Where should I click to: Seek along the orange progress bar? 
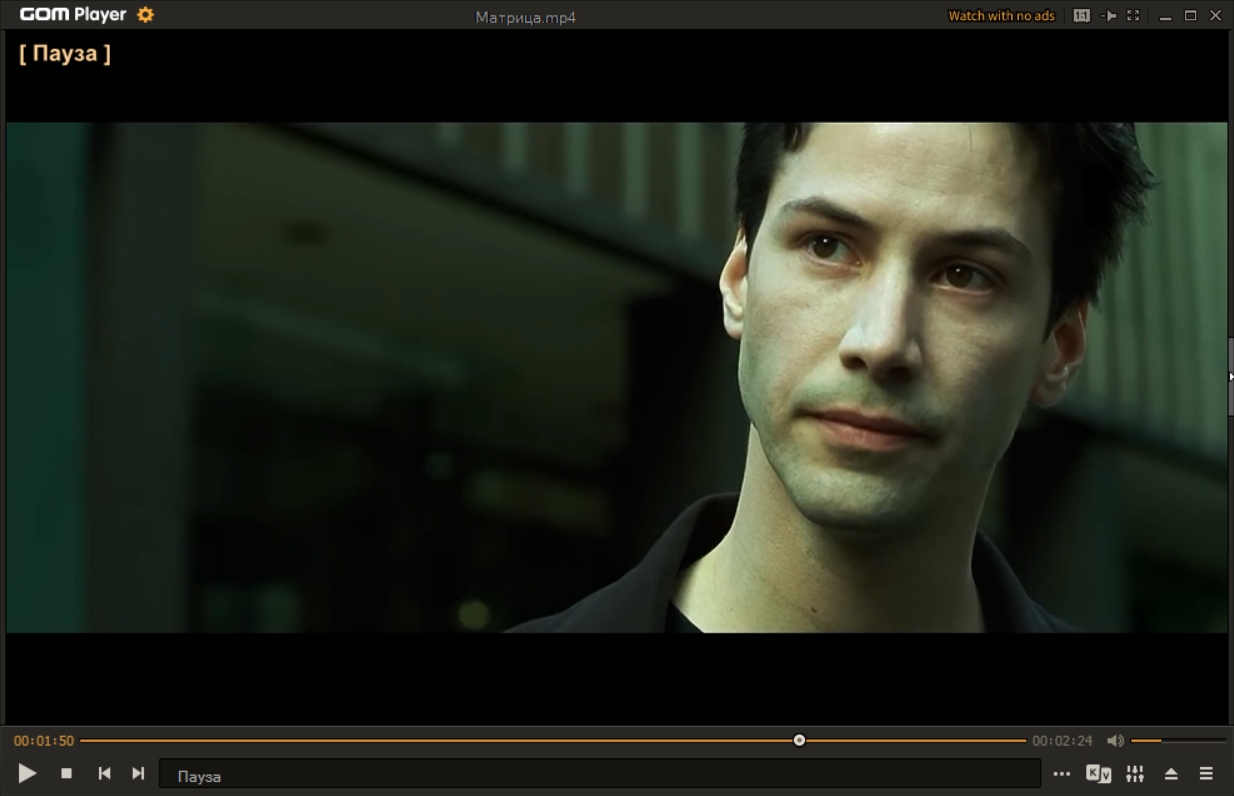(x=553, y=741)
